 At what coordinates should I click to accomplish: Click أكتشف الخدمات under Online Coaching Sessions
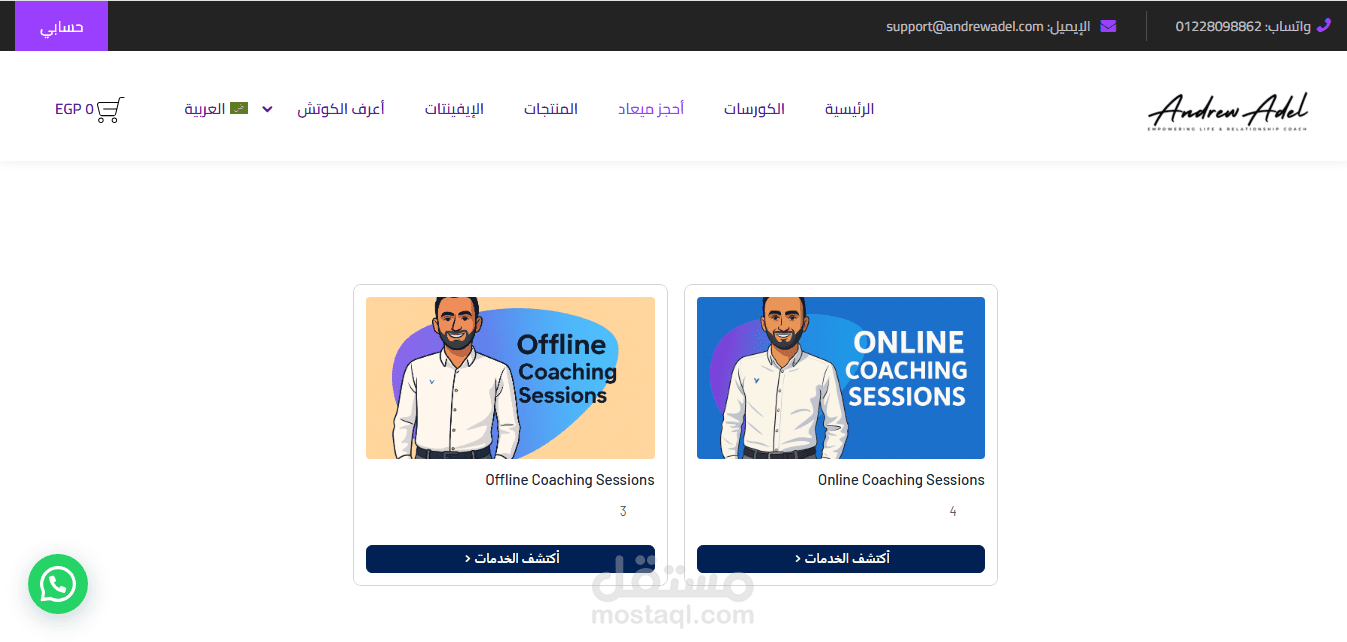point(841,559)
